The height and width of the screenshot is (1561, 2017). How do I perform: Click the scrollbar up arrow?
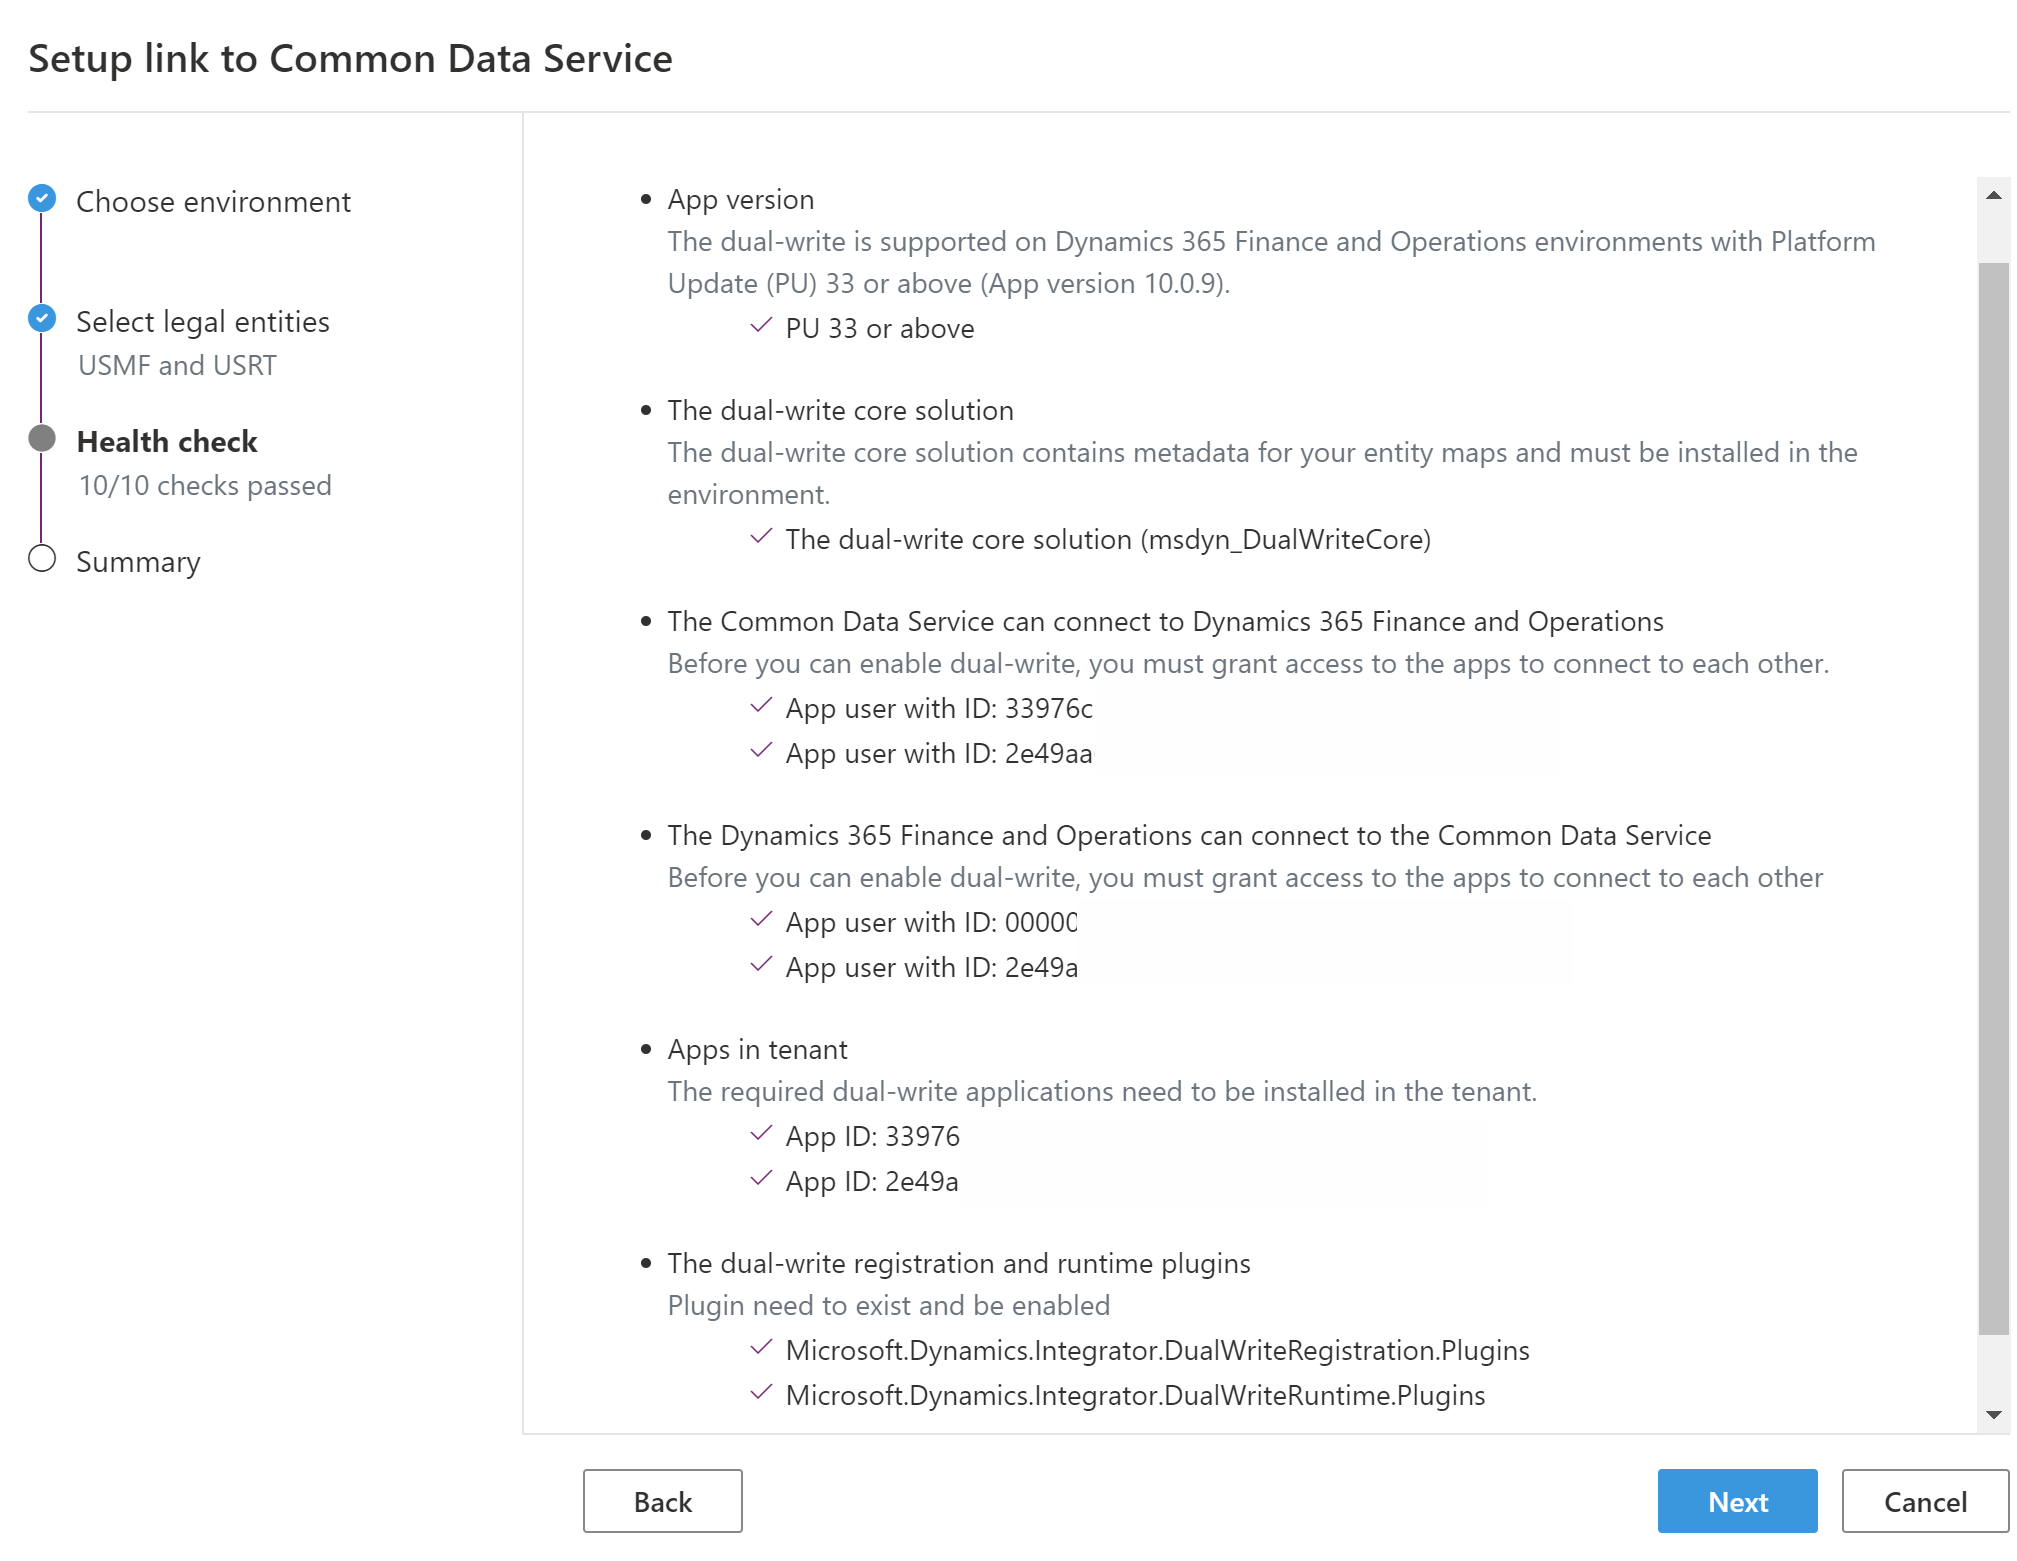click(x=1993, y=195)
